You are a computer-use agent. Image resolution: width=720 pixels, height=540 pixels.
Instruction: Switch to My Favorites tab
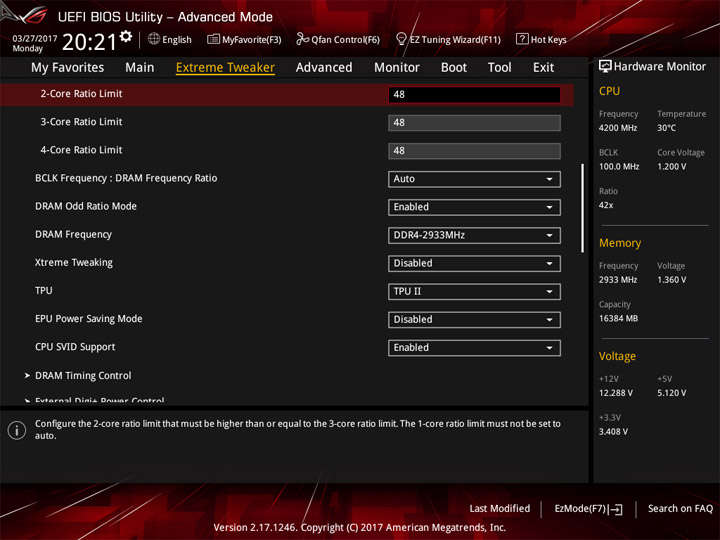68,68
